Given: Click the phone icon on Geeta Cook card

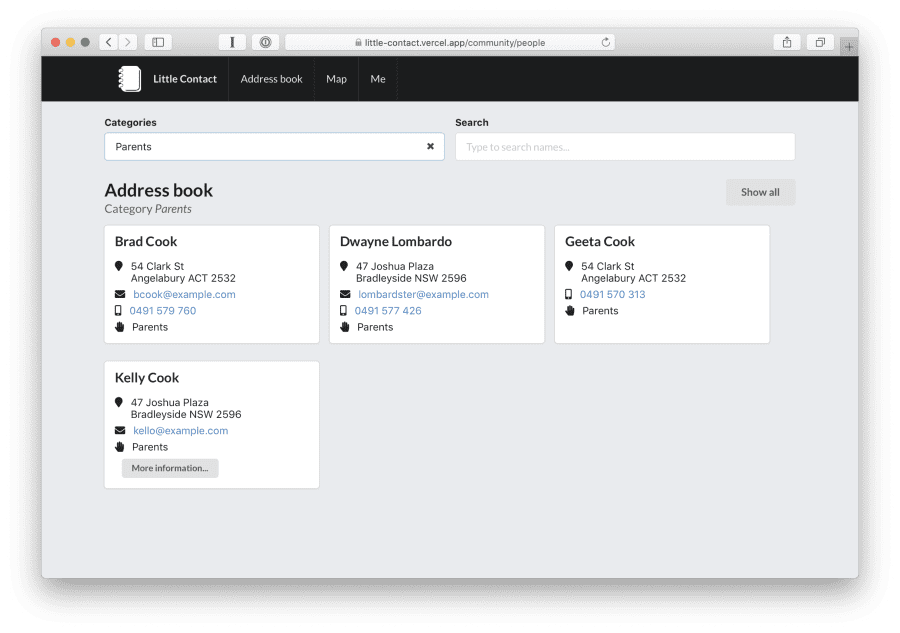Looking at the screenshot, I should tap(568, 294).
